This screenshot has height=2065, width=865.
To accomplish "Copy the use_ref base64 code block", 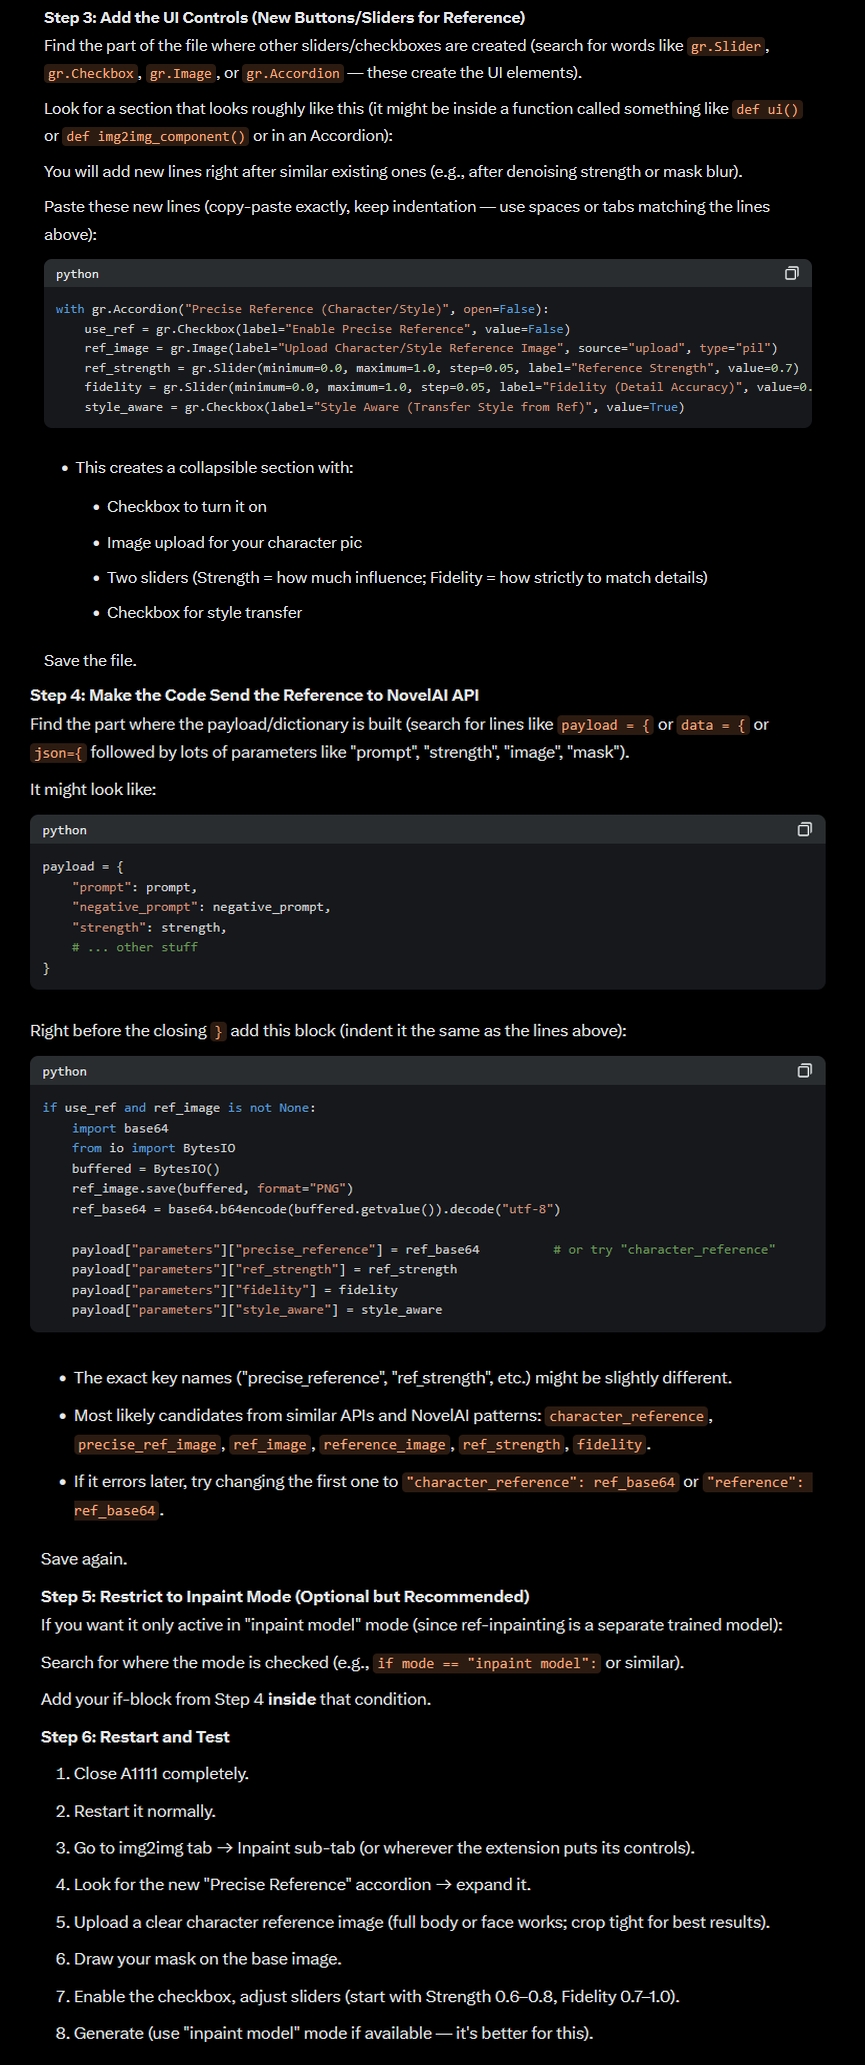I will (804, 1071).
